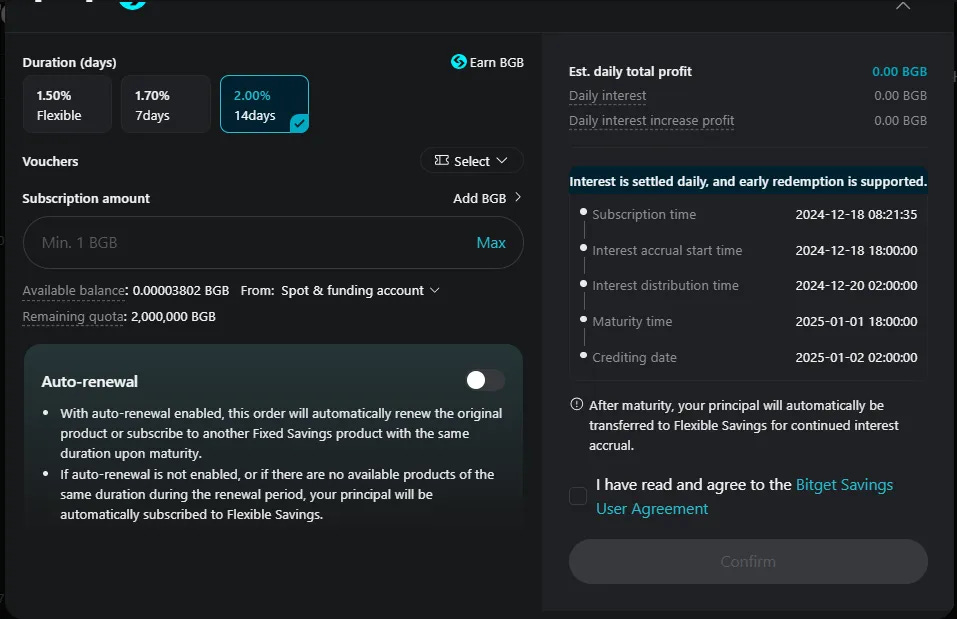Click the Add BGB link
This screenshot has width=957, height=619.
pyautogui.click(x=480, y=198)
